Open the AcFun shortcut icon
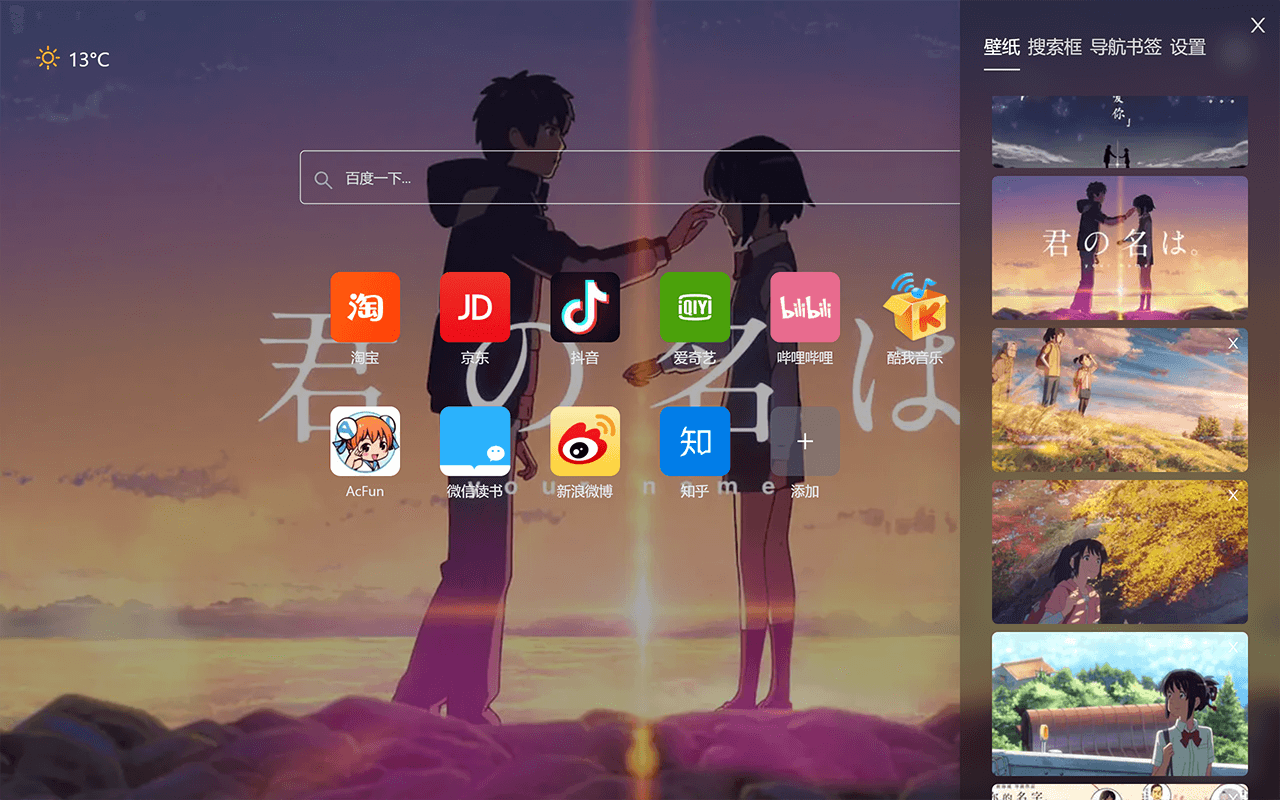Viewport: 1280px width, 800px height. point(365,441)
